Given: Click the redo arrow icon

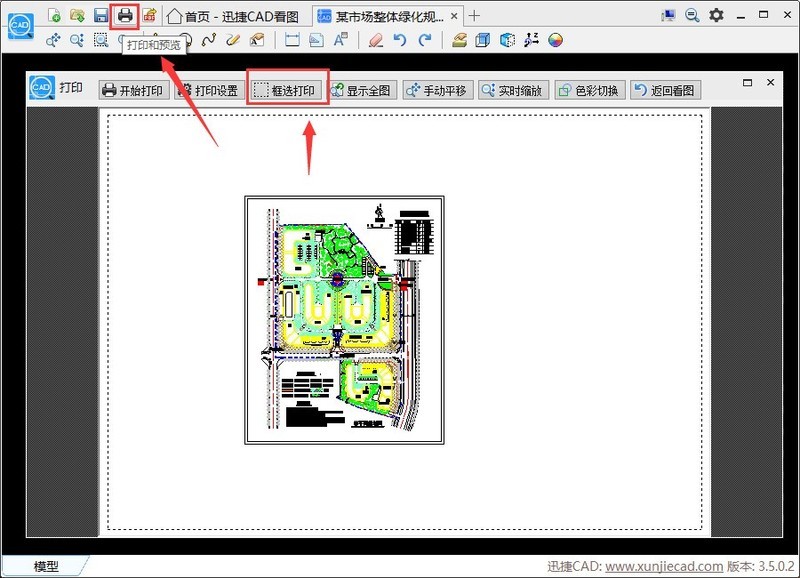Looking at the screenshot, I should (x=425, y=40).
